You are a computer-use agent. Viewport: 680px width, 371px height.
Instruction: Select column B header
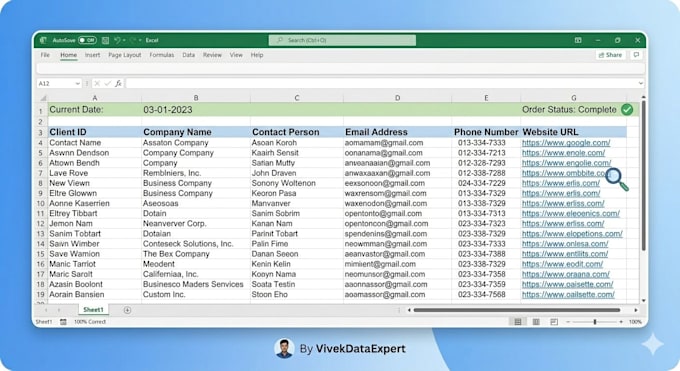coord(196,98)
